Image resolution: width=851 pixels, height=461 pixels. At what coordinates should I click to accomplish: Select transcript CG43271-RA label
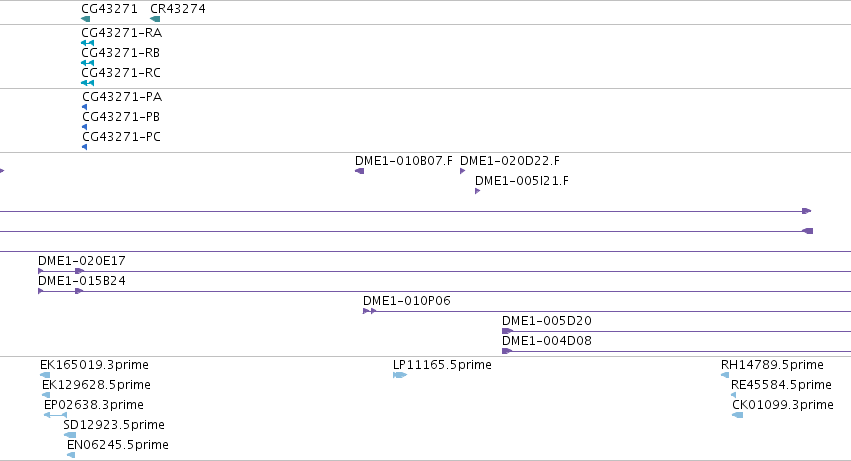coord(122,33)
